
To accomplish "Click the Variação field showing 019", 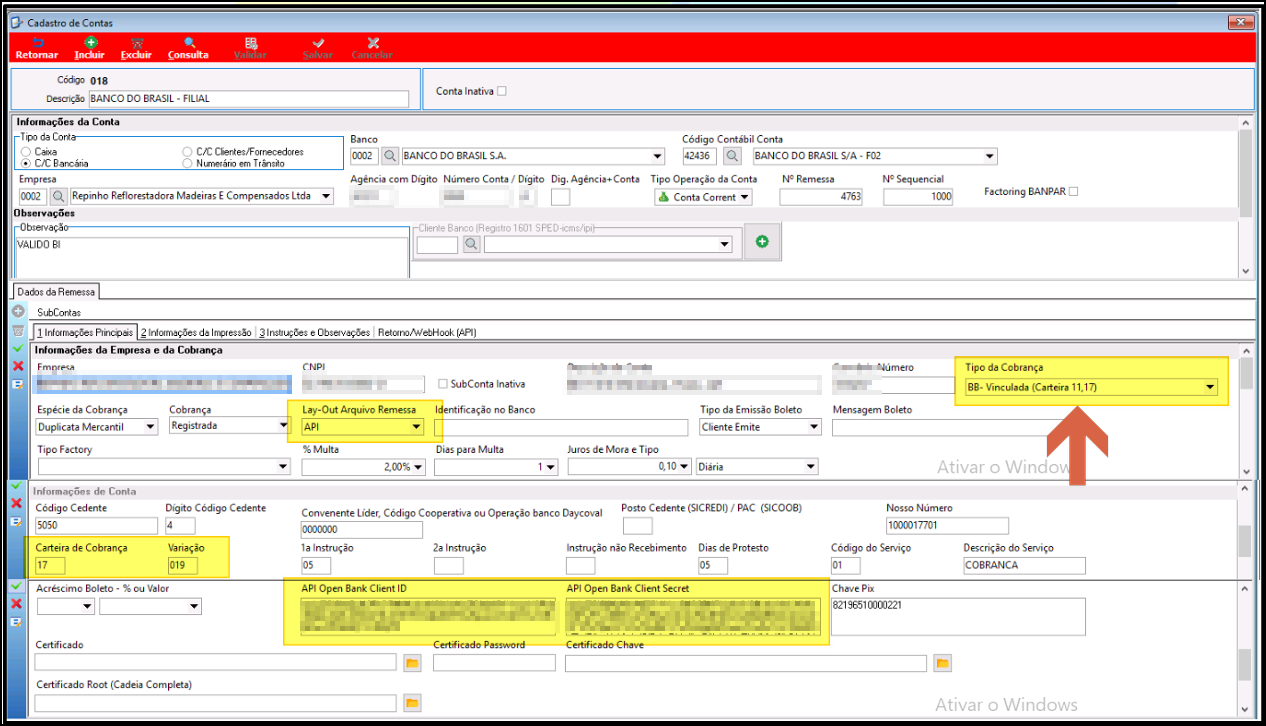I will 182,566.
